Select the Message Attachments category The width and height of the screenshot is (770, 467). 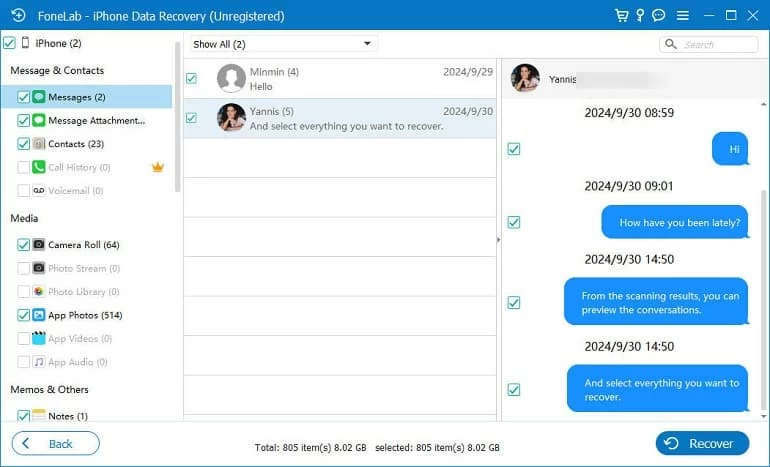point(96,120)
